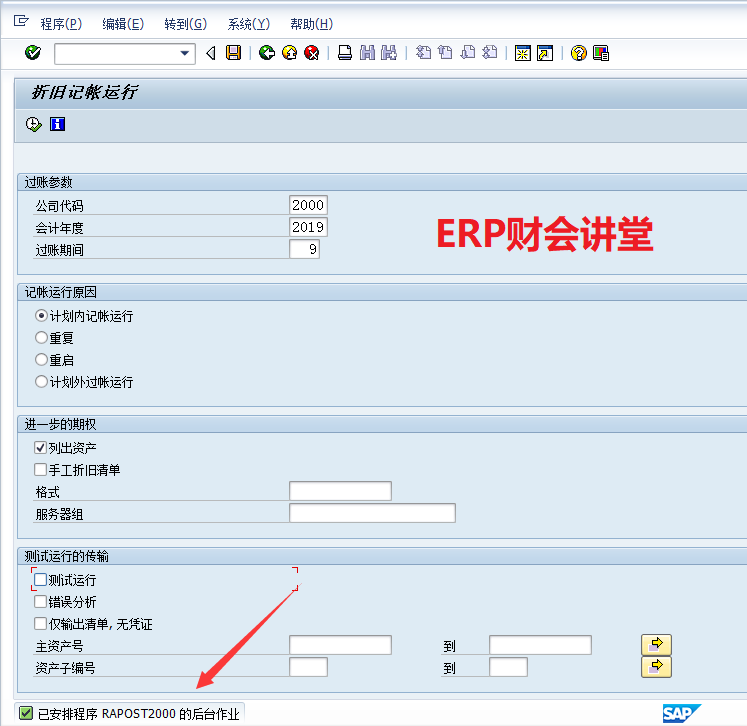Tick the 错误分析 checkbox

(x=41, y=602)
